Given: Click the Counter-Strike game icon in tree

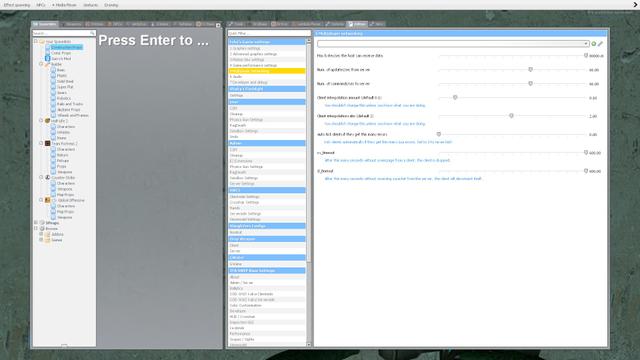Looking at the screenshot, I should pos(47,178).
